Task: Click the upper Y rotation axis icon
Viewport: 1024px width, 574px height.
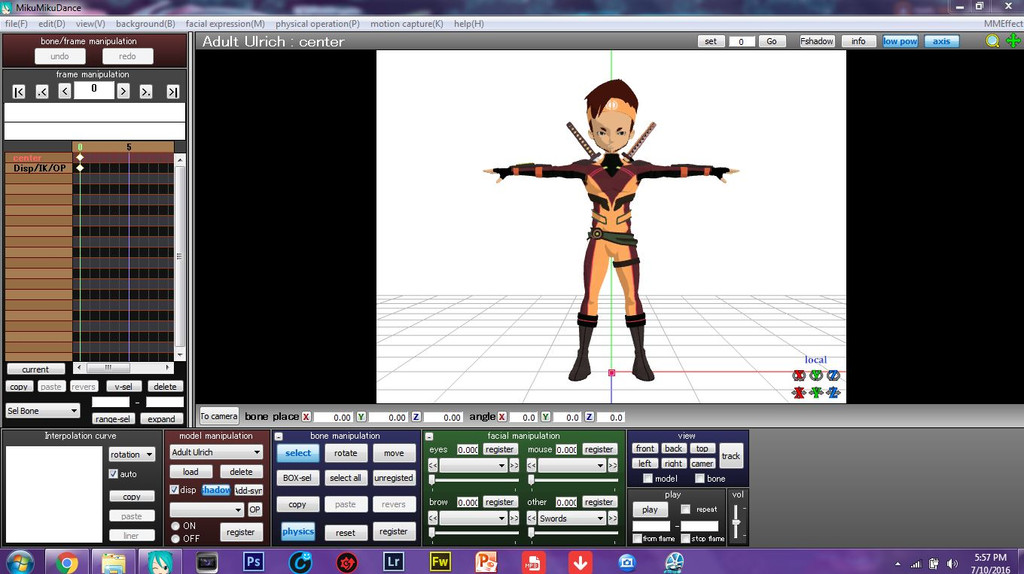Action: pos(816,375)
